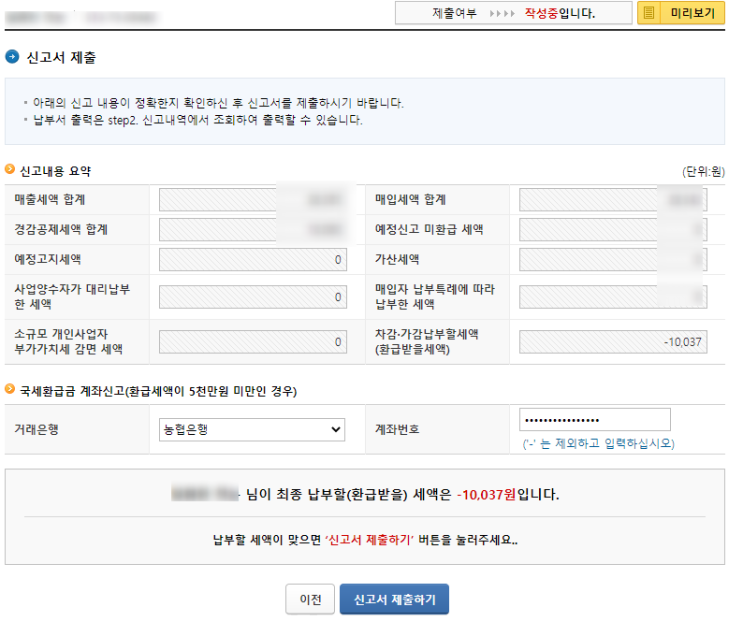The height and width of the screenshot is (636, 743).
Task: Click the orange bullet icon beside 국세환급금 계좌신고
Action: point(10,389)
